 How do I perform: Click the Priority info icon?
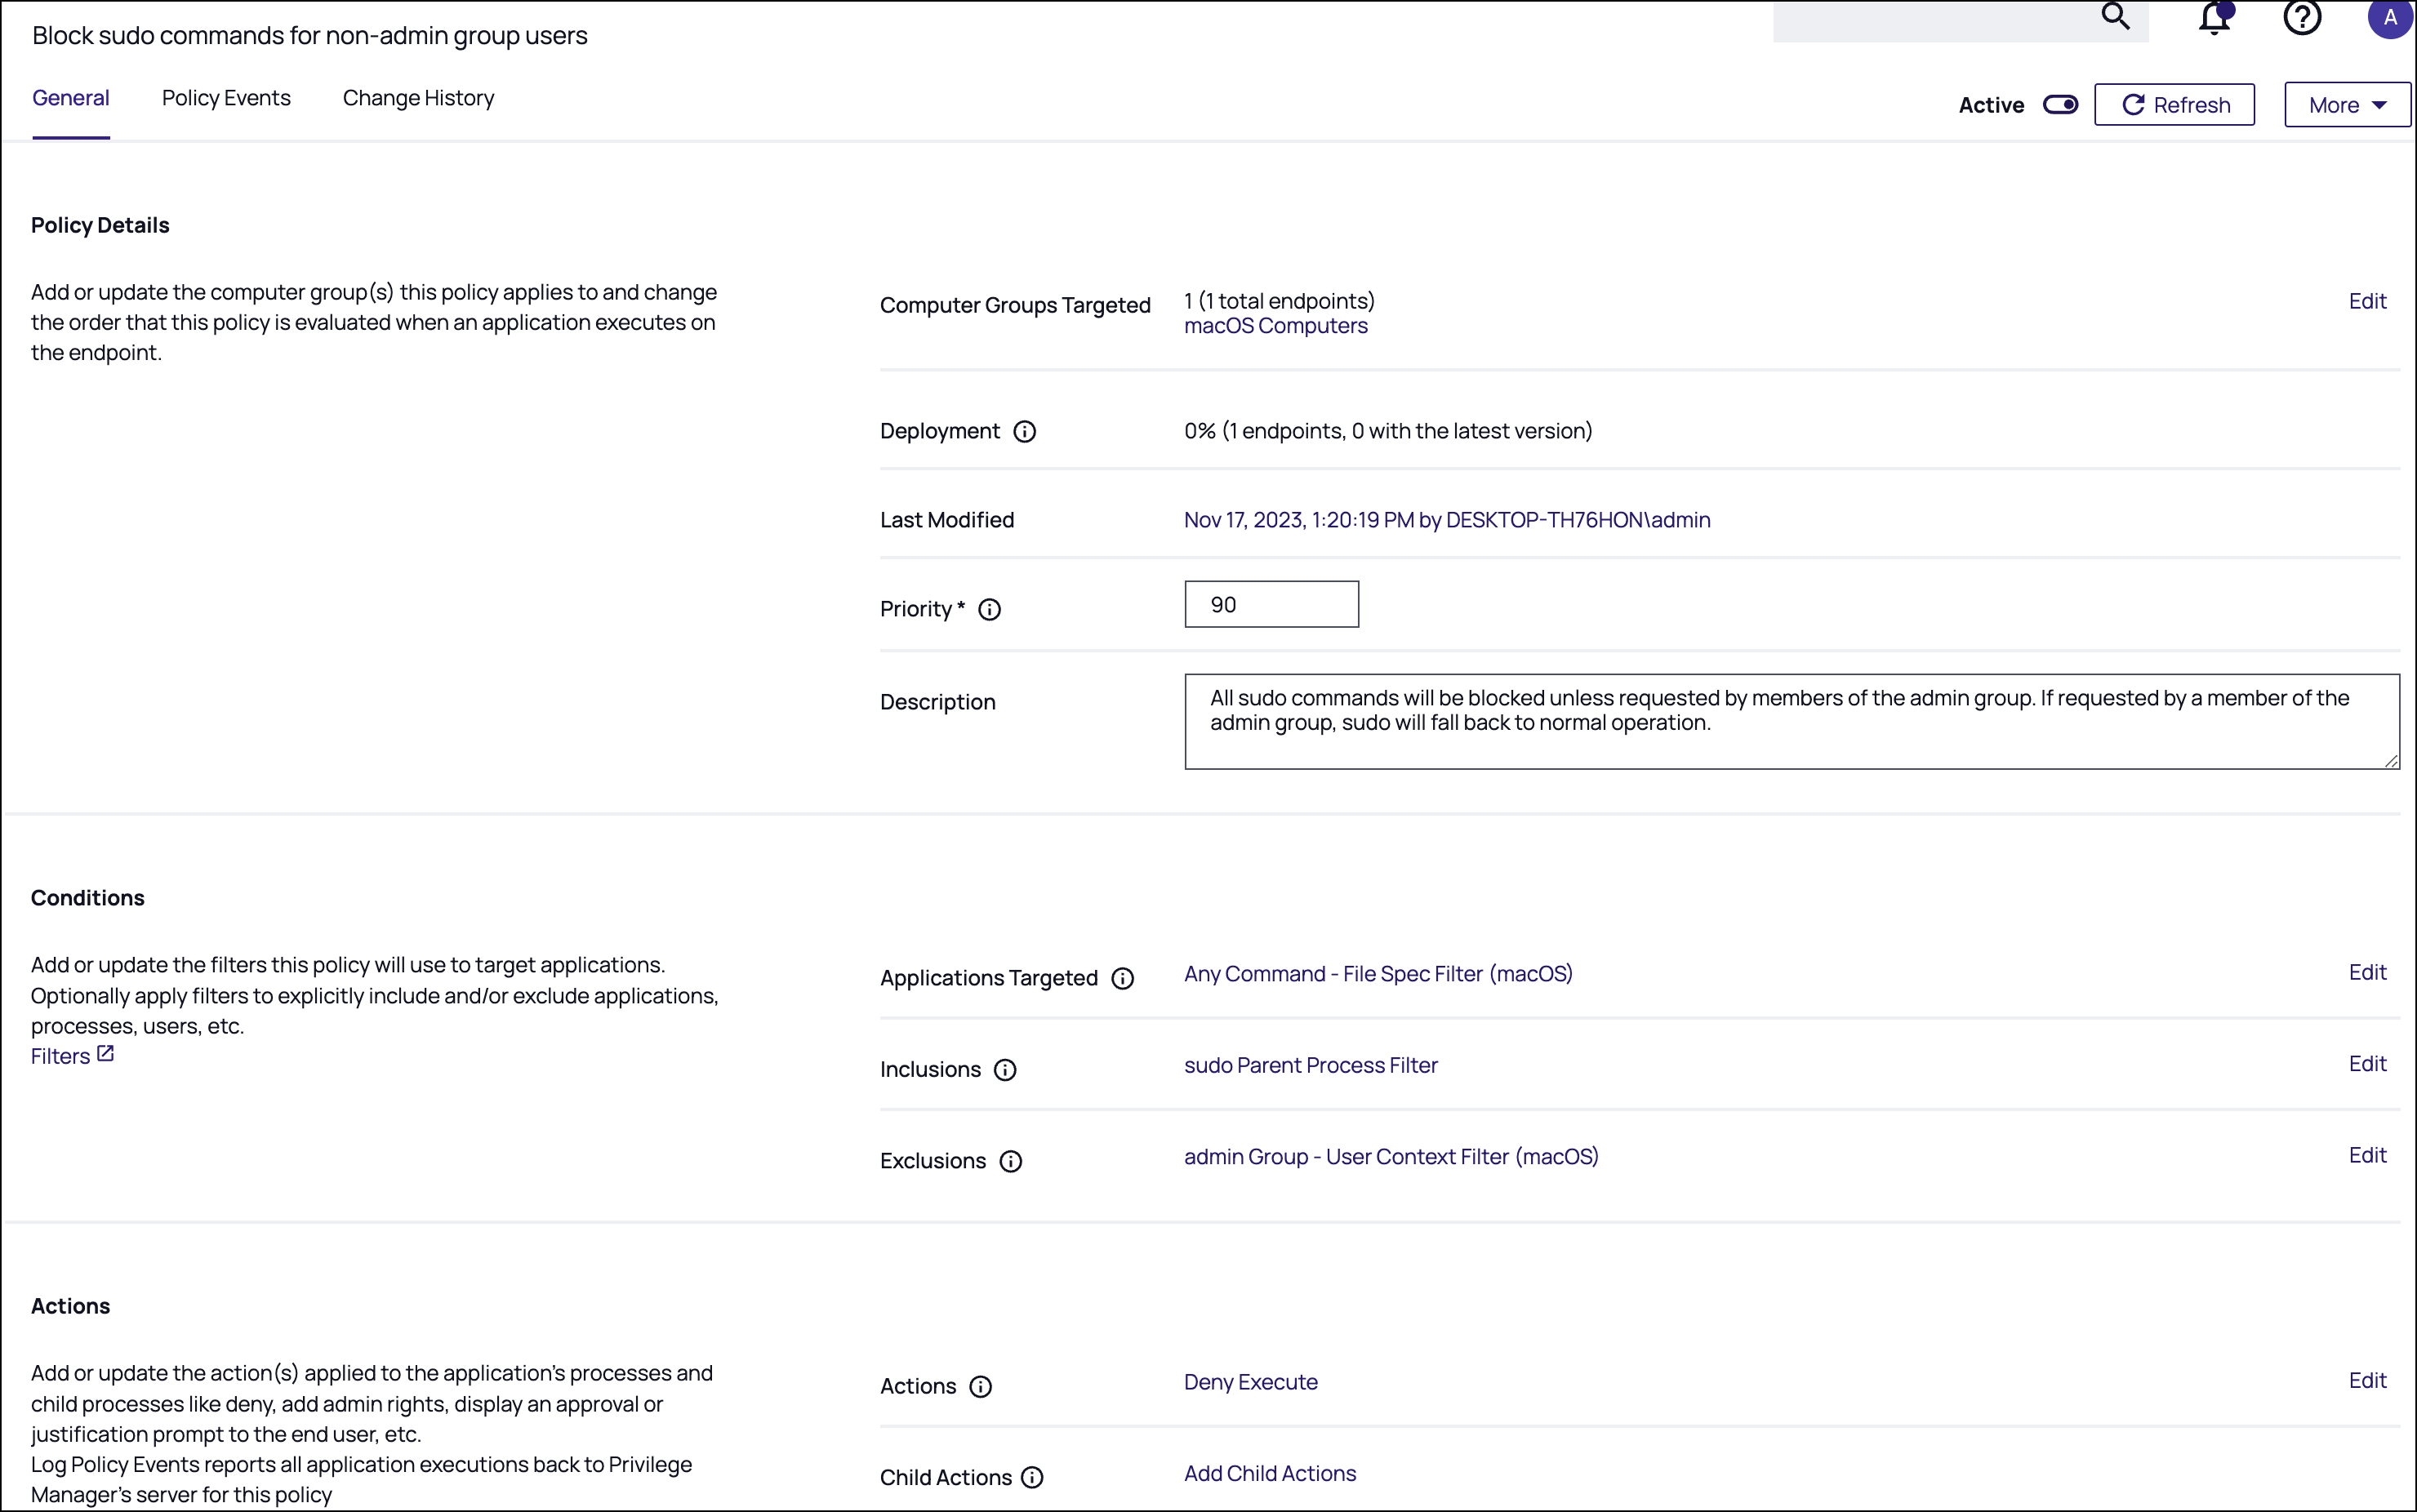point(989,609)
